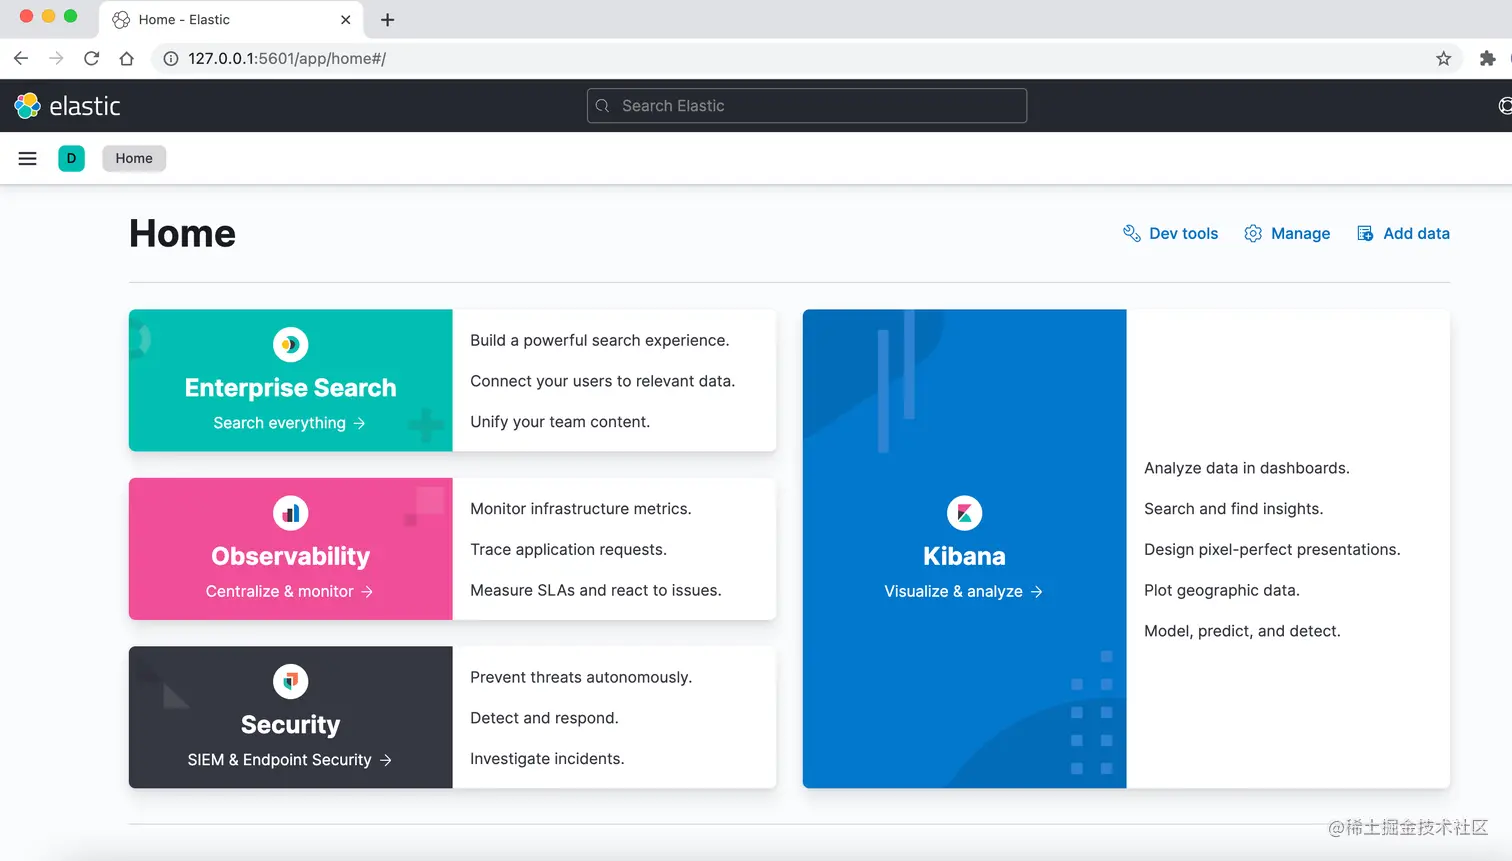Go forward with browser forward arrow
The image size is (1512, 861).
tap(56, 59)
